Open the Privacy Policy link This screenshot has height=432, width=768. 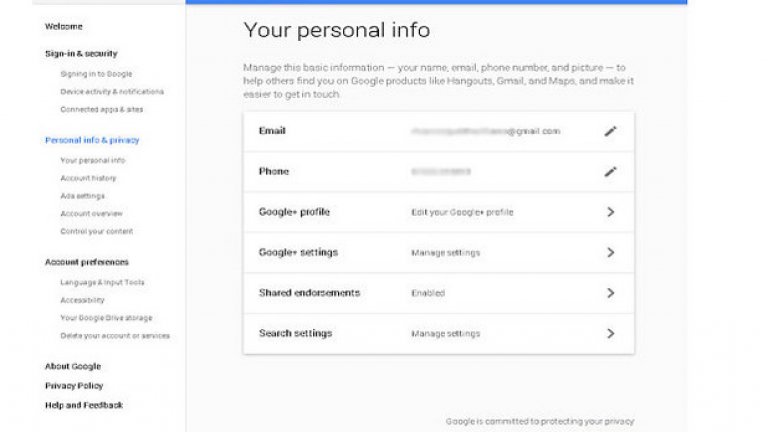(74, 385)
